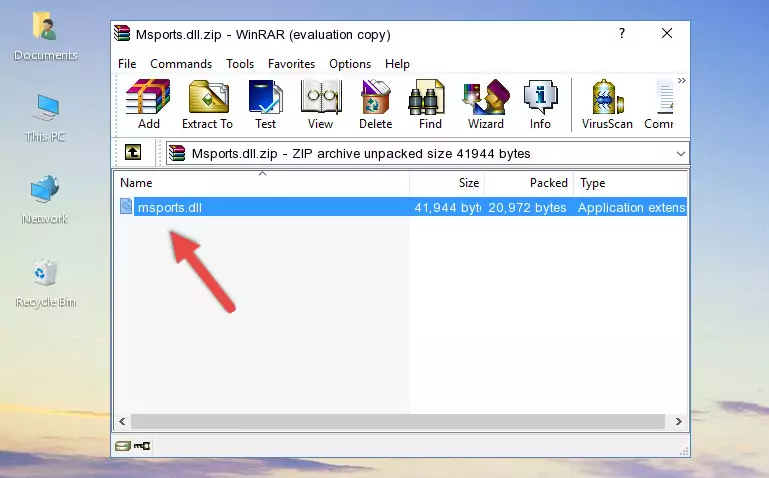Click the key password icon in the status bar
Viewport: 769px width, 478px height.
coord(142,446)
